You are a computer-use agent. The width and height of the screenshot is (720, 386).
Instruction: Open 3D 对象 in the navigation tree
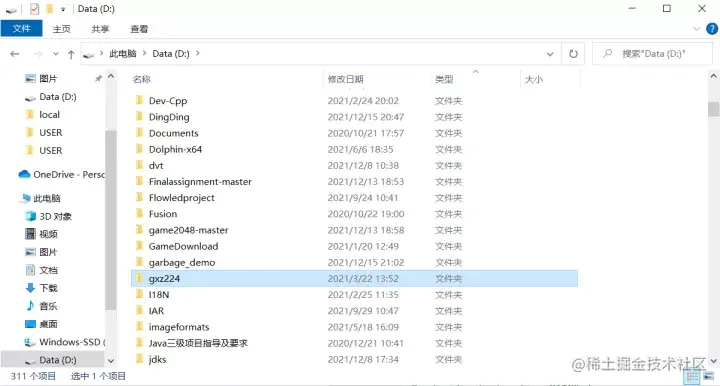tap(55, 216)
